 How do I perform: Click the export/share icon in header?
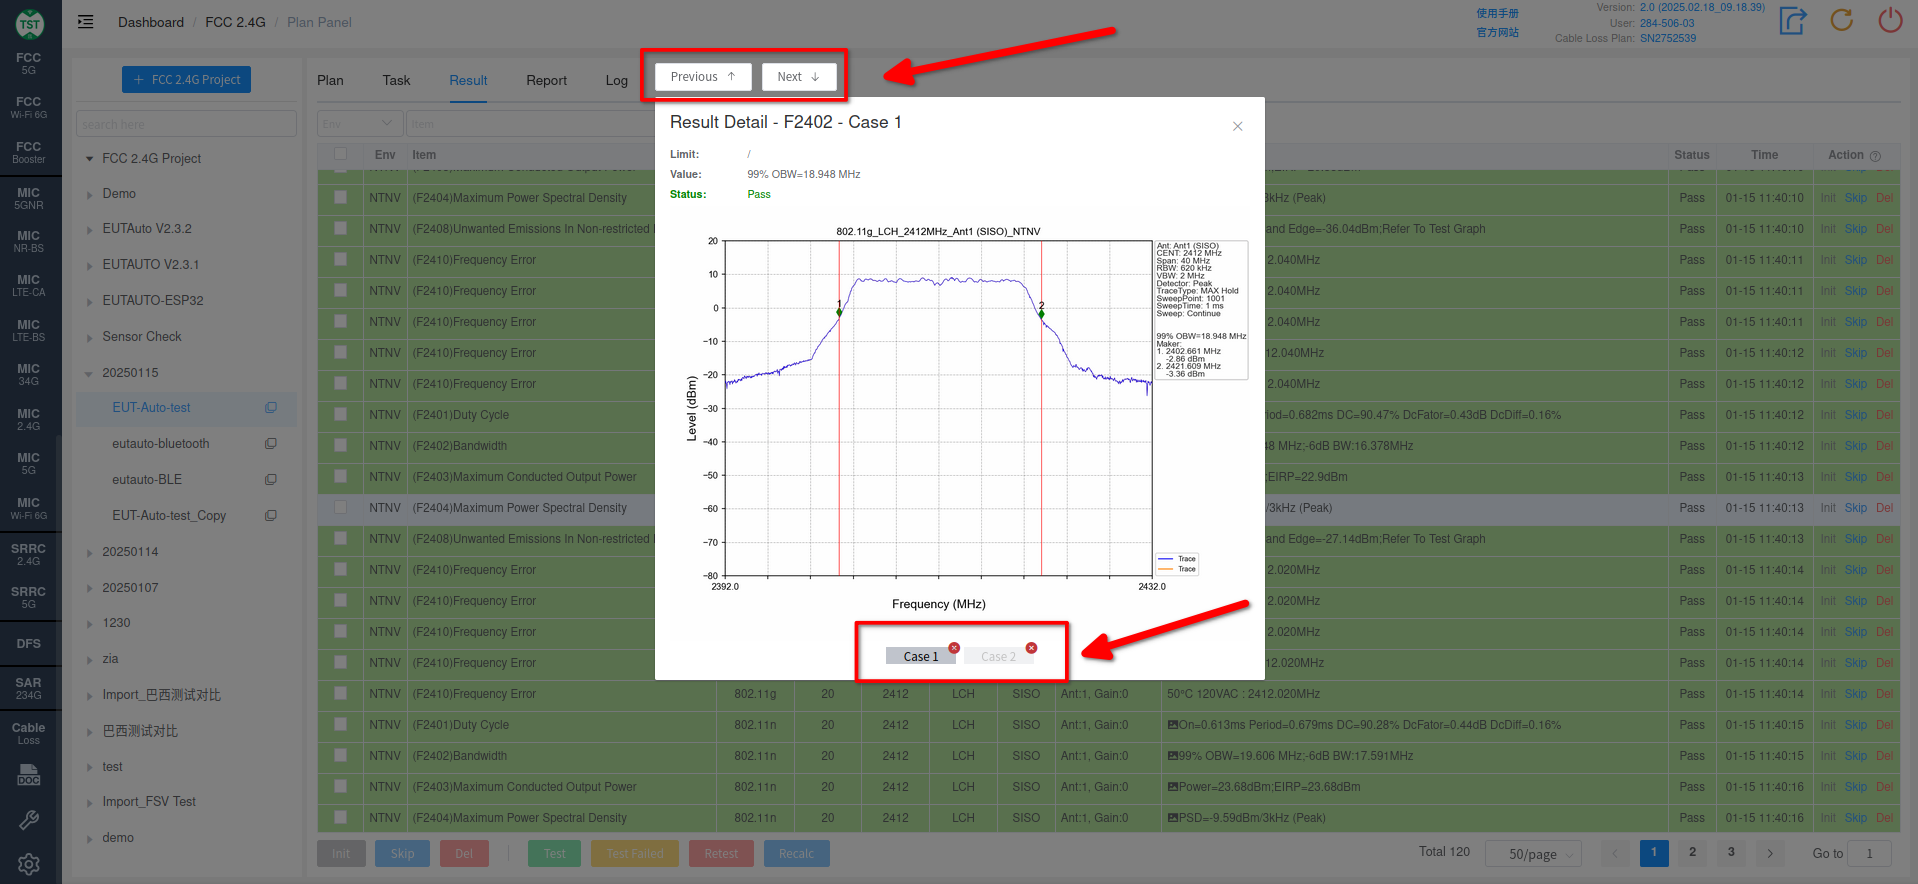pos(1793,21)
